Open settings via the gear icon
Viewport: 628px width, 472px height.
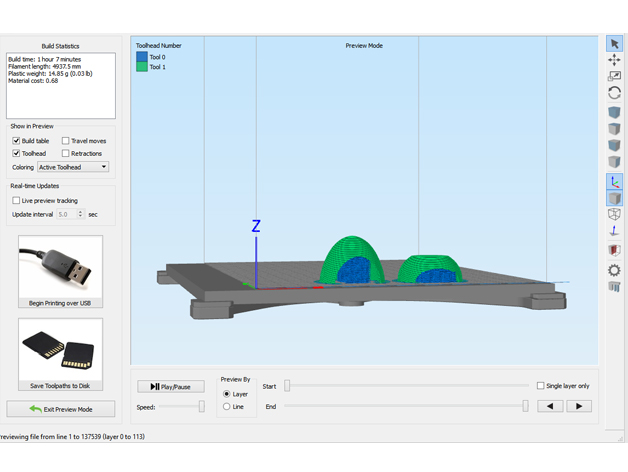(614, 270)
